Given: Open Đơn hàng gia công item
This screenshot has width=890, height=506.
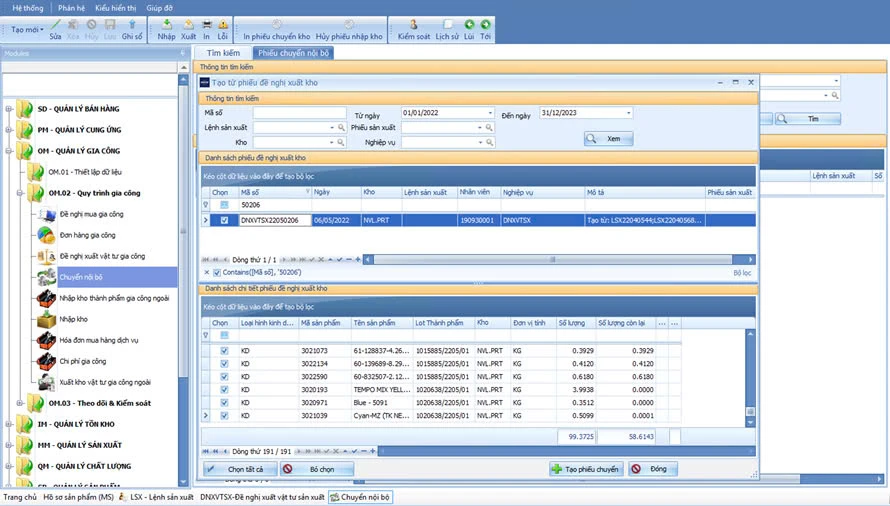Looking at the screenshot, I should [x=87, y=235].
